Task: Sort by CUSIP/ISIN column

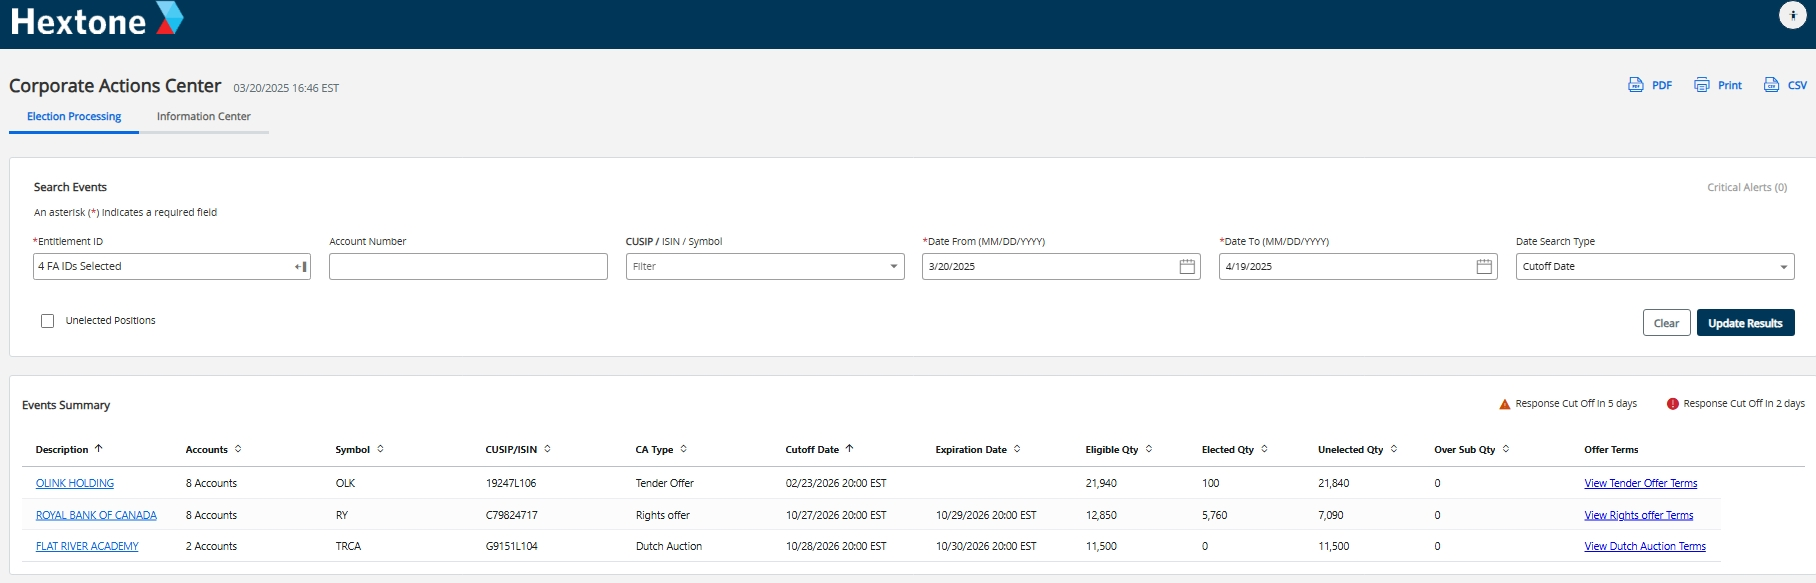Action: (x=547, y=449)
